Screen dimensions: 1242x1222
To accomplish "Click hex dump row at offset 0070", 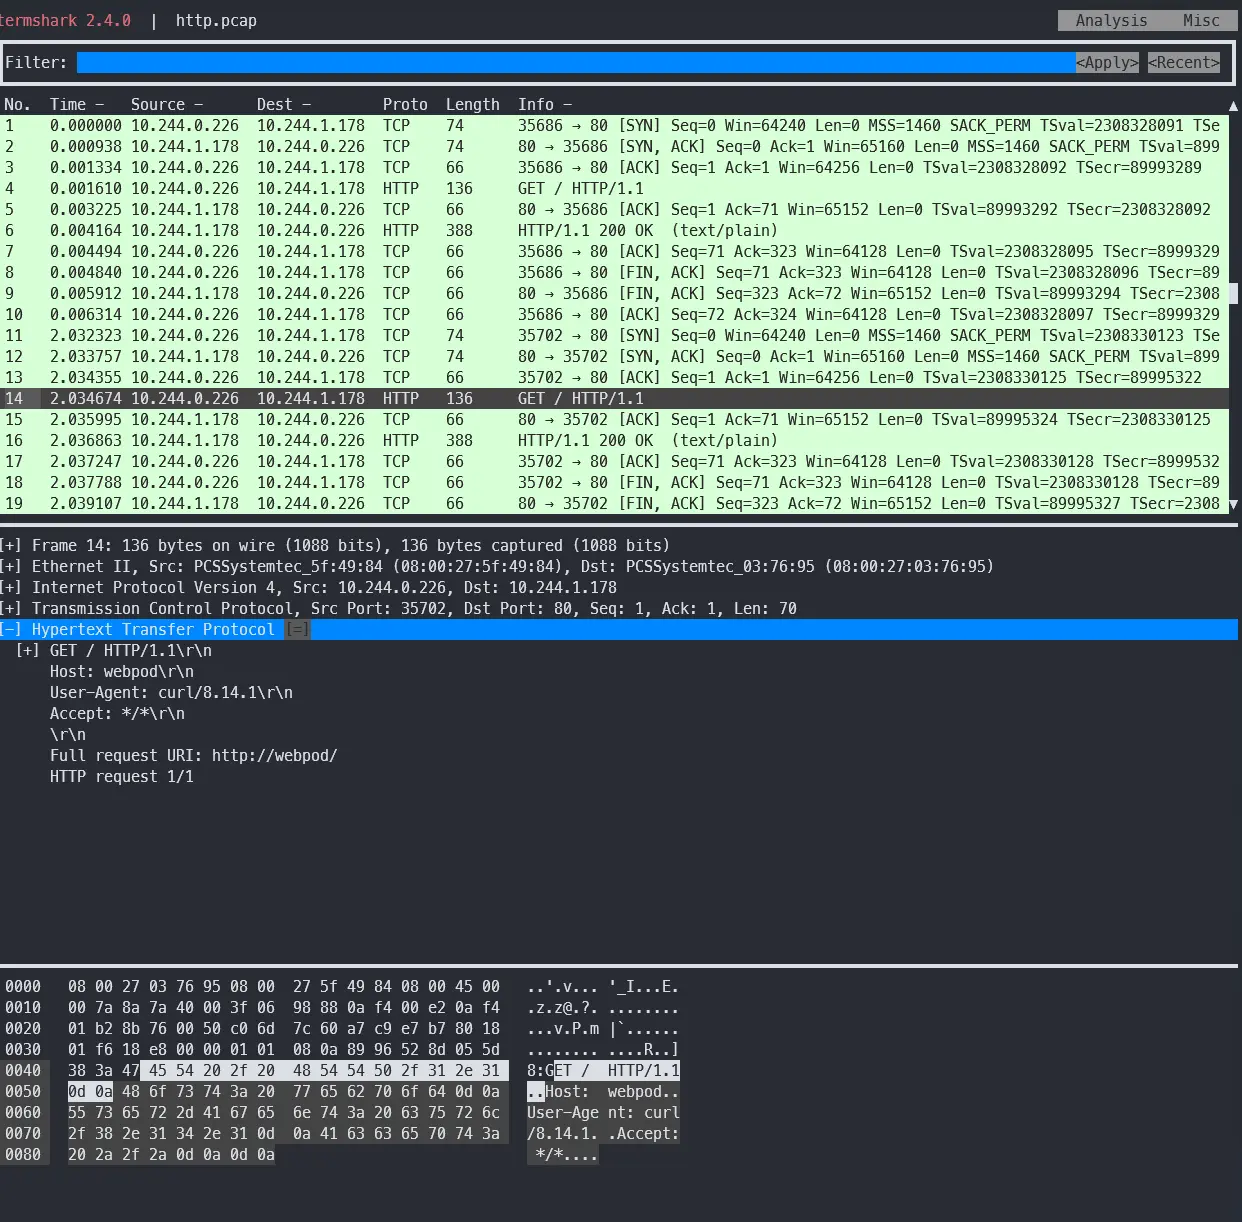I will tap(341, 1133).
